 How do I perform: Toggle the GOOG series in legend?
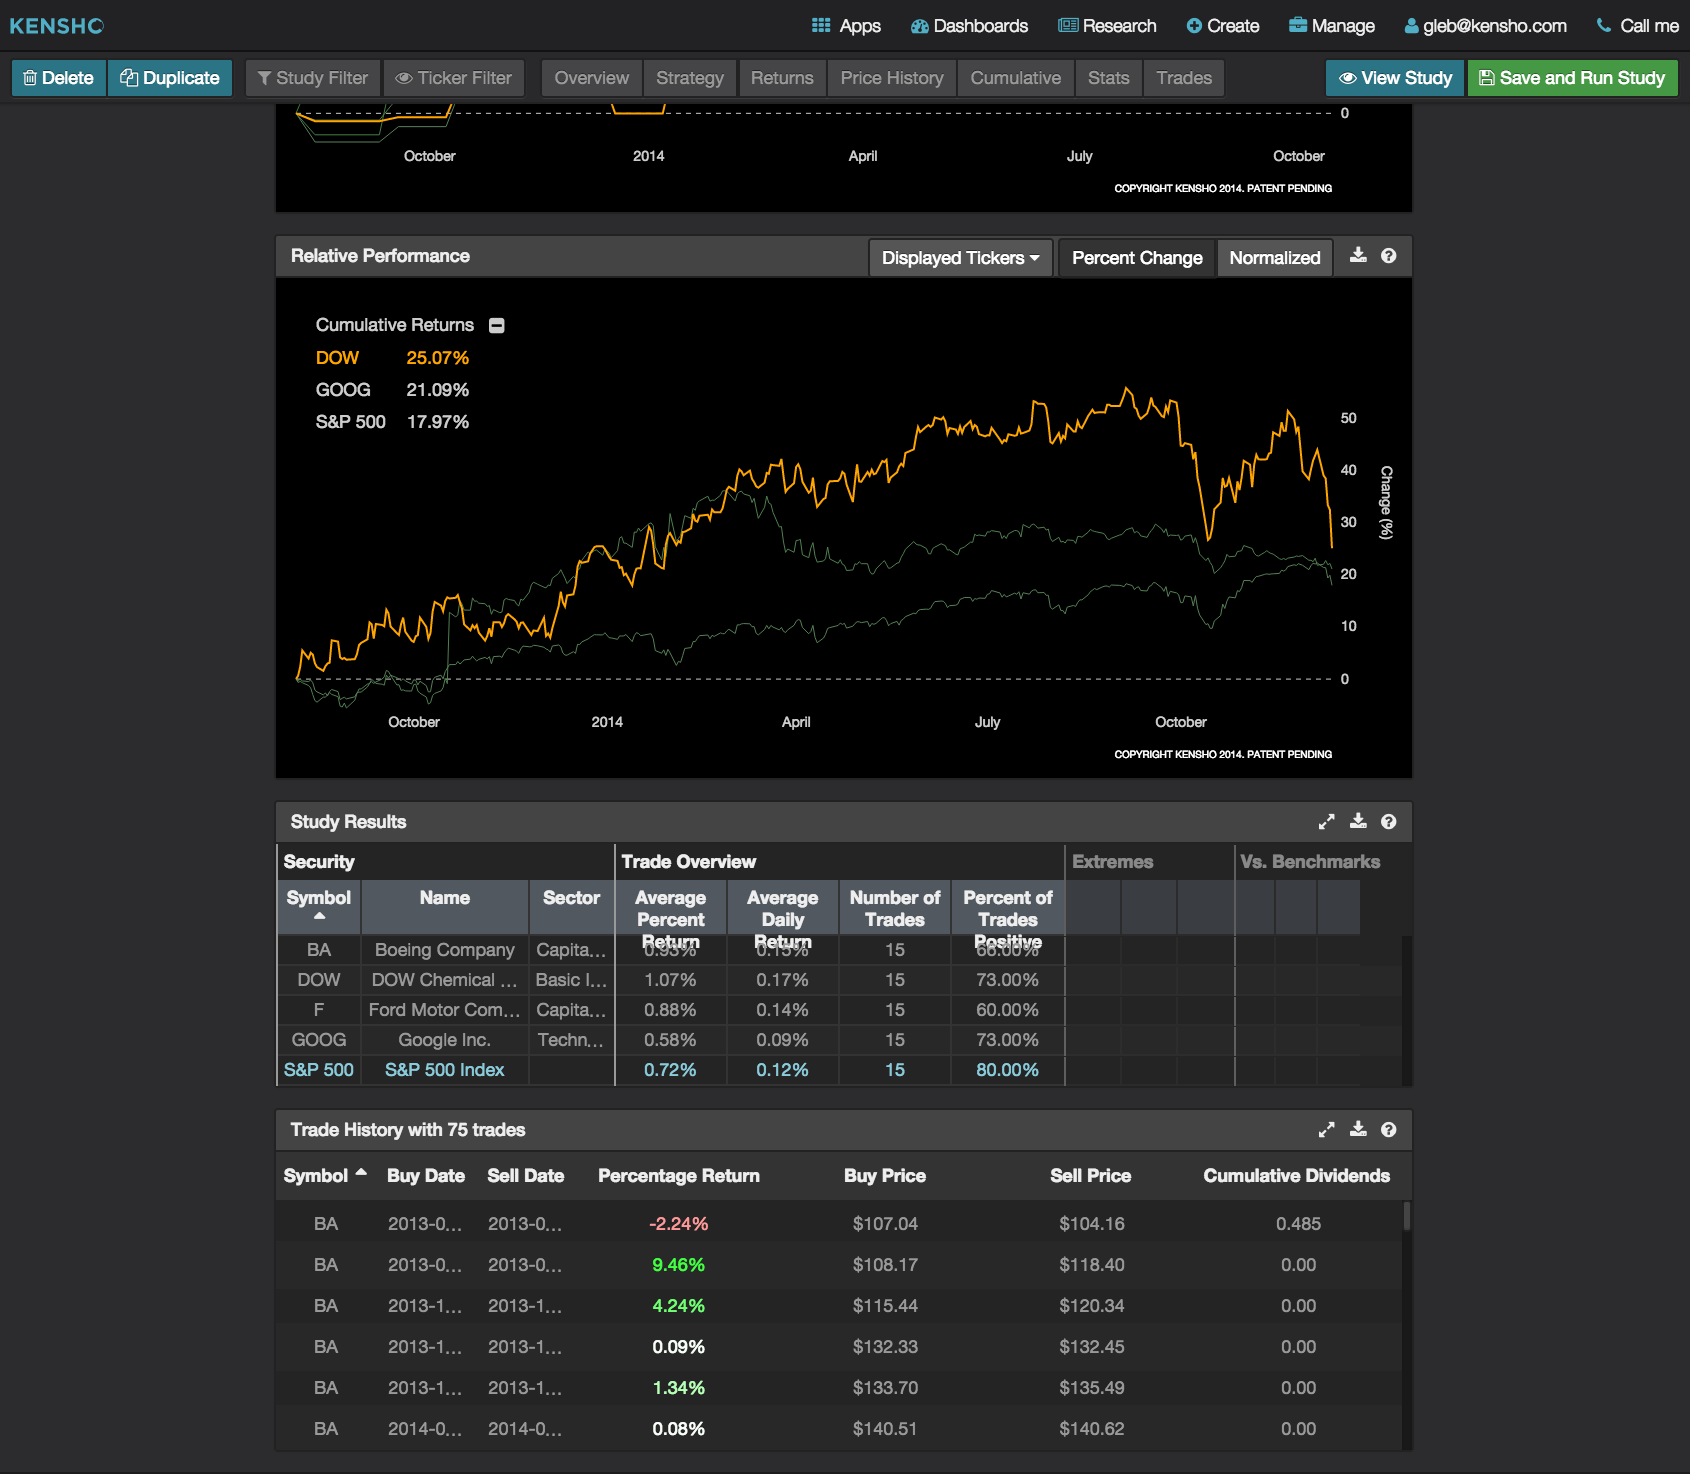[392, 390]
